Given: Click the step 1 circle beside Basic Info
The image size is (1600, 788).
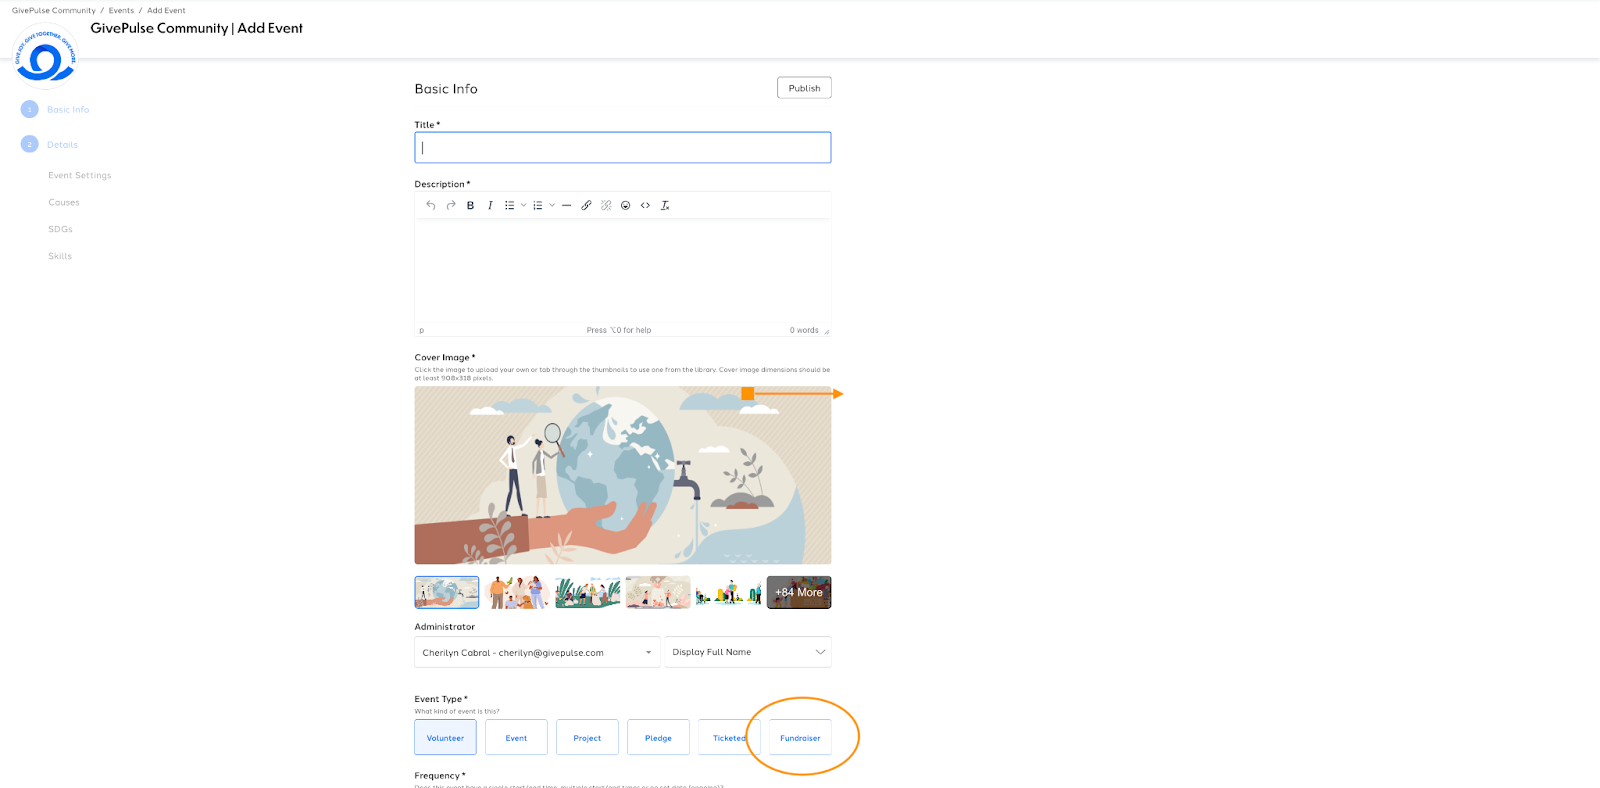Looking at the screenshot, I should pos(30,109).
